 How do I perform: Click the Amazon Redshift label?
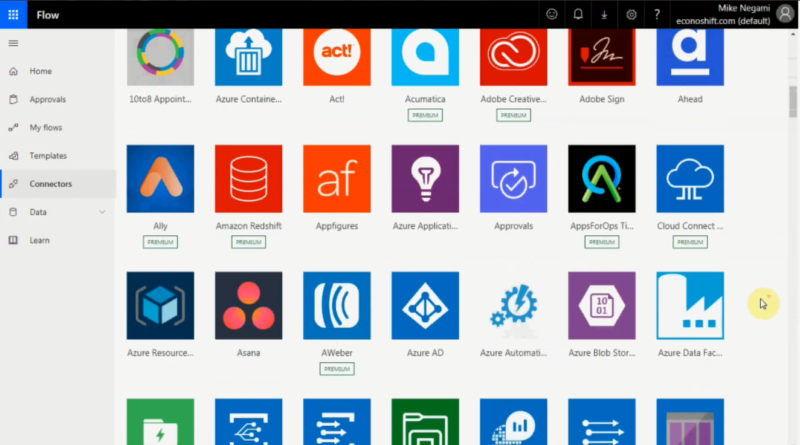coord(248,226)
